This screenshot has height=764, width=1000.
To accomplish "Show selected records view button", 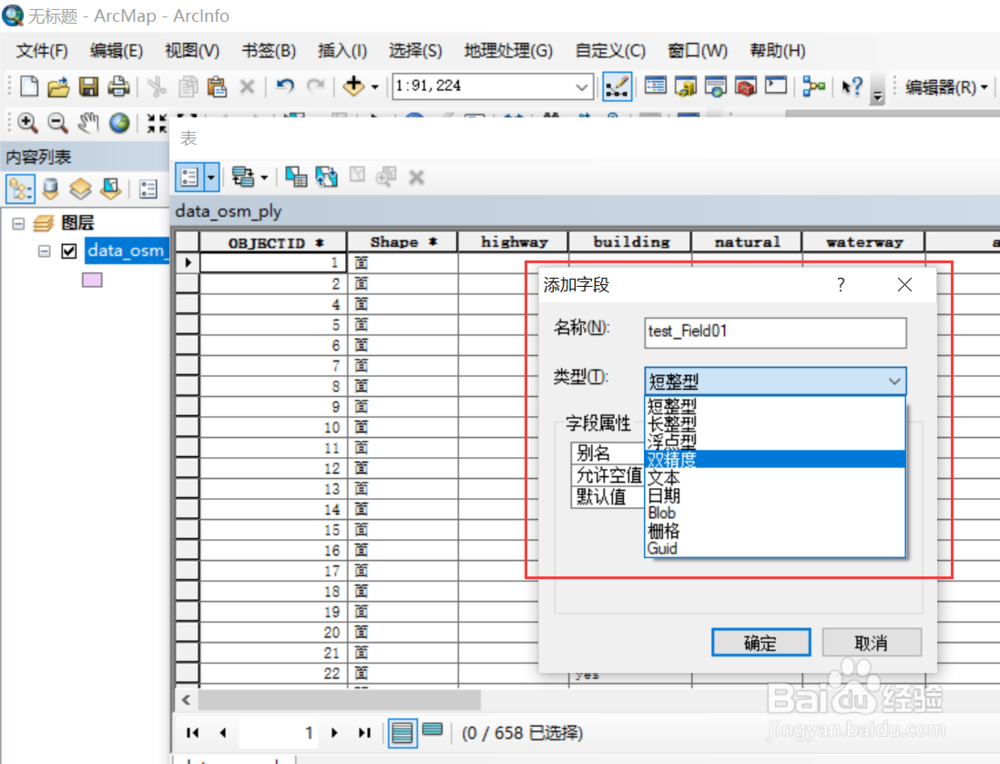I will point(432,730).
